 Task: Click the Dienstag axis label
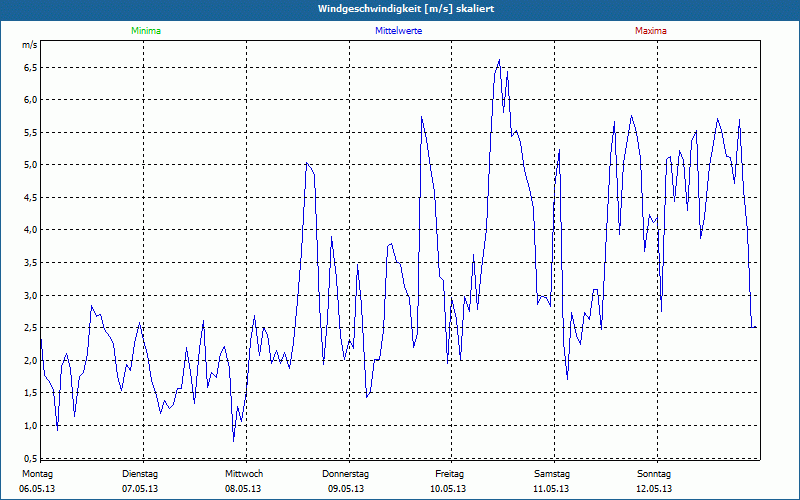tap(140, 474)
